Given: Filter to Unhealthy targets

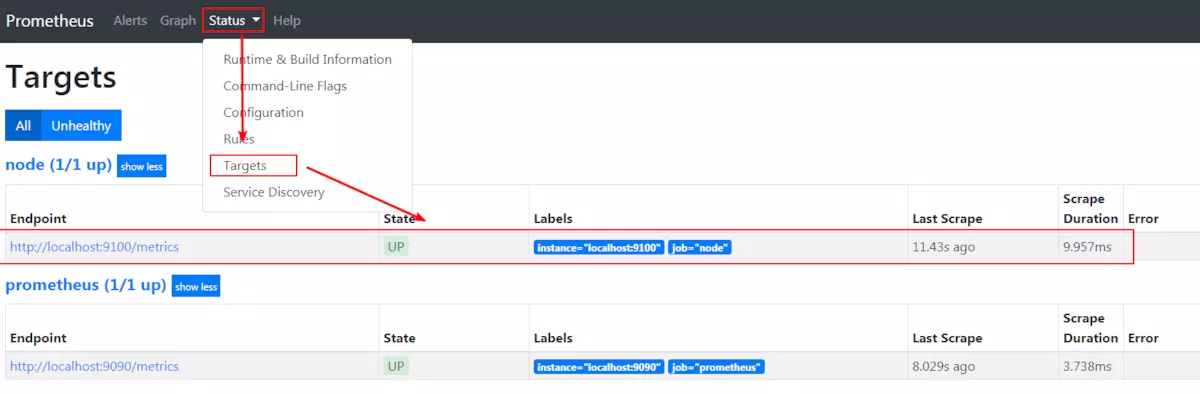Looking at the screenshot, I should (81, 126).
